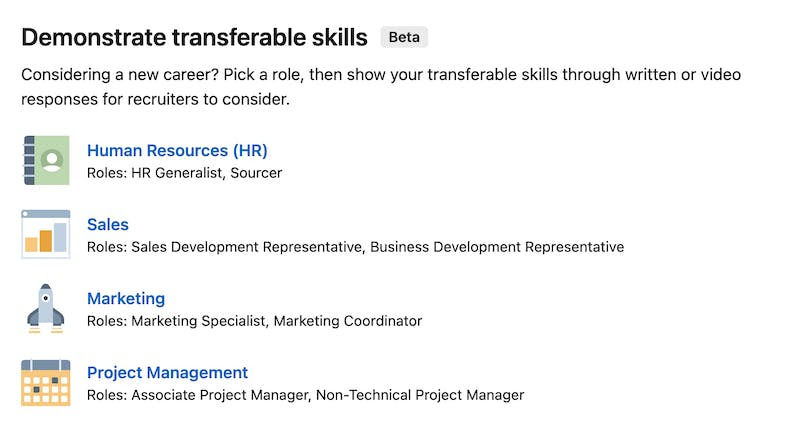Select the Project Management calendar icon
The width and height of the screenshot is (800, 439).
point(46,383)
